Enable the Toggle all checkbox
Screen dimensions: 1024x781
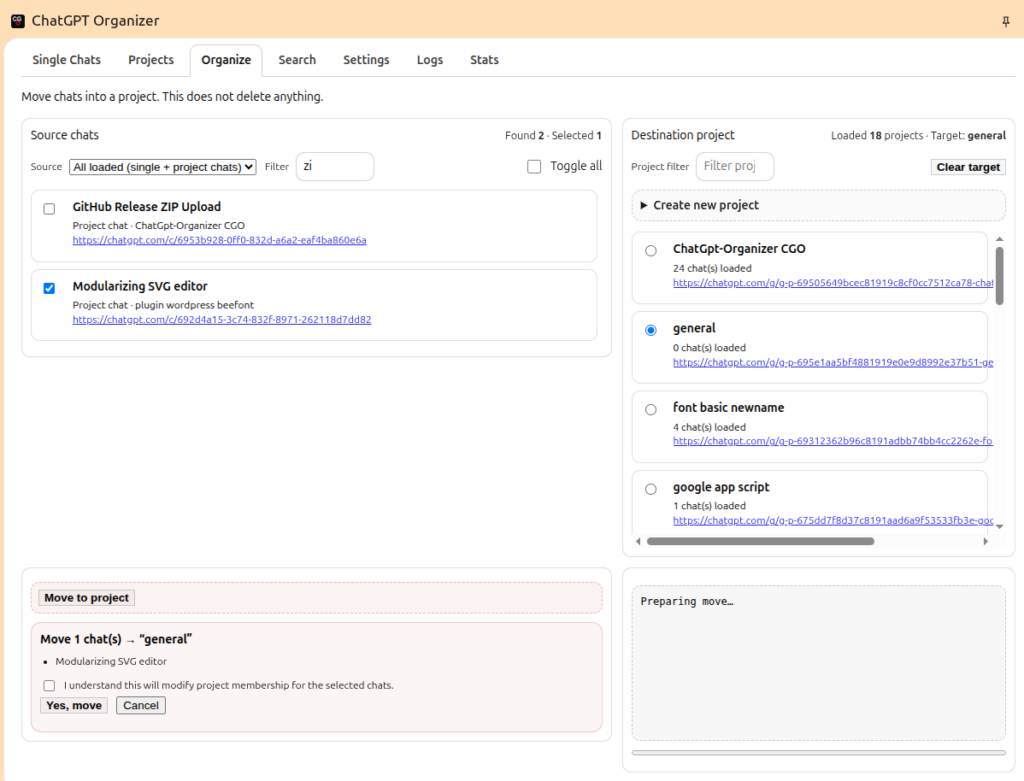point(534,166)
